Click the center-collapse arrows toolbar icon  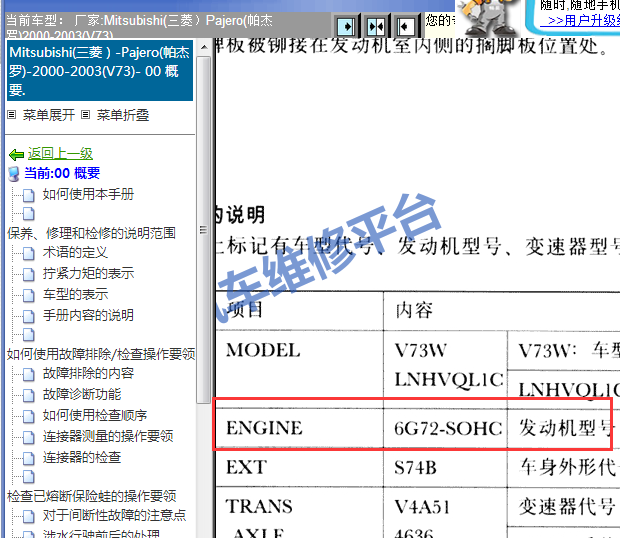pyautogui.click(x=376, y=27)
